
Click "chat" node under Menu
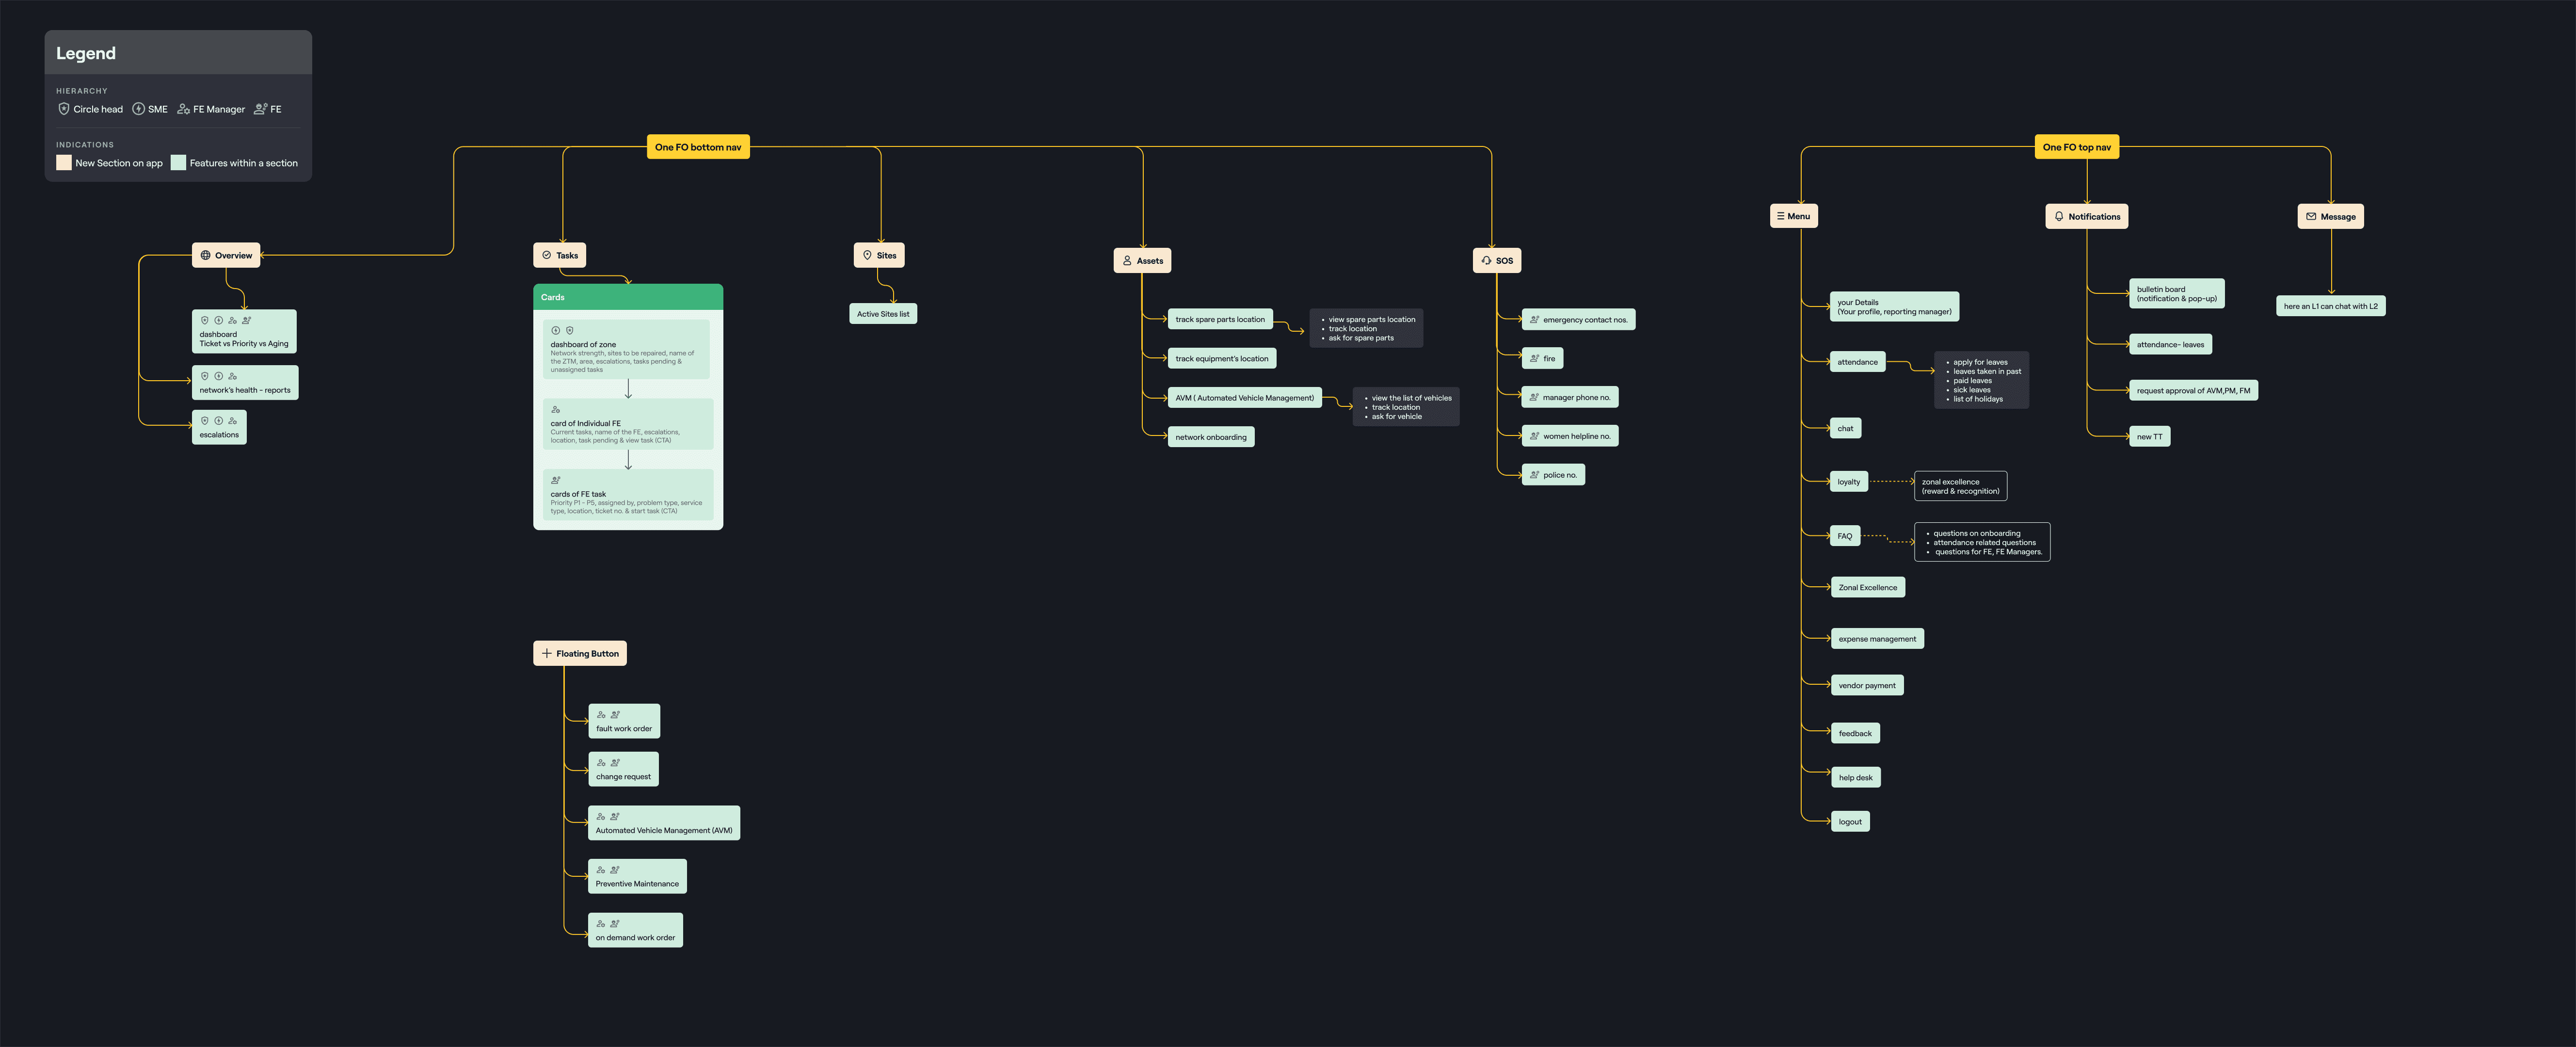(x=1845, y=428)
